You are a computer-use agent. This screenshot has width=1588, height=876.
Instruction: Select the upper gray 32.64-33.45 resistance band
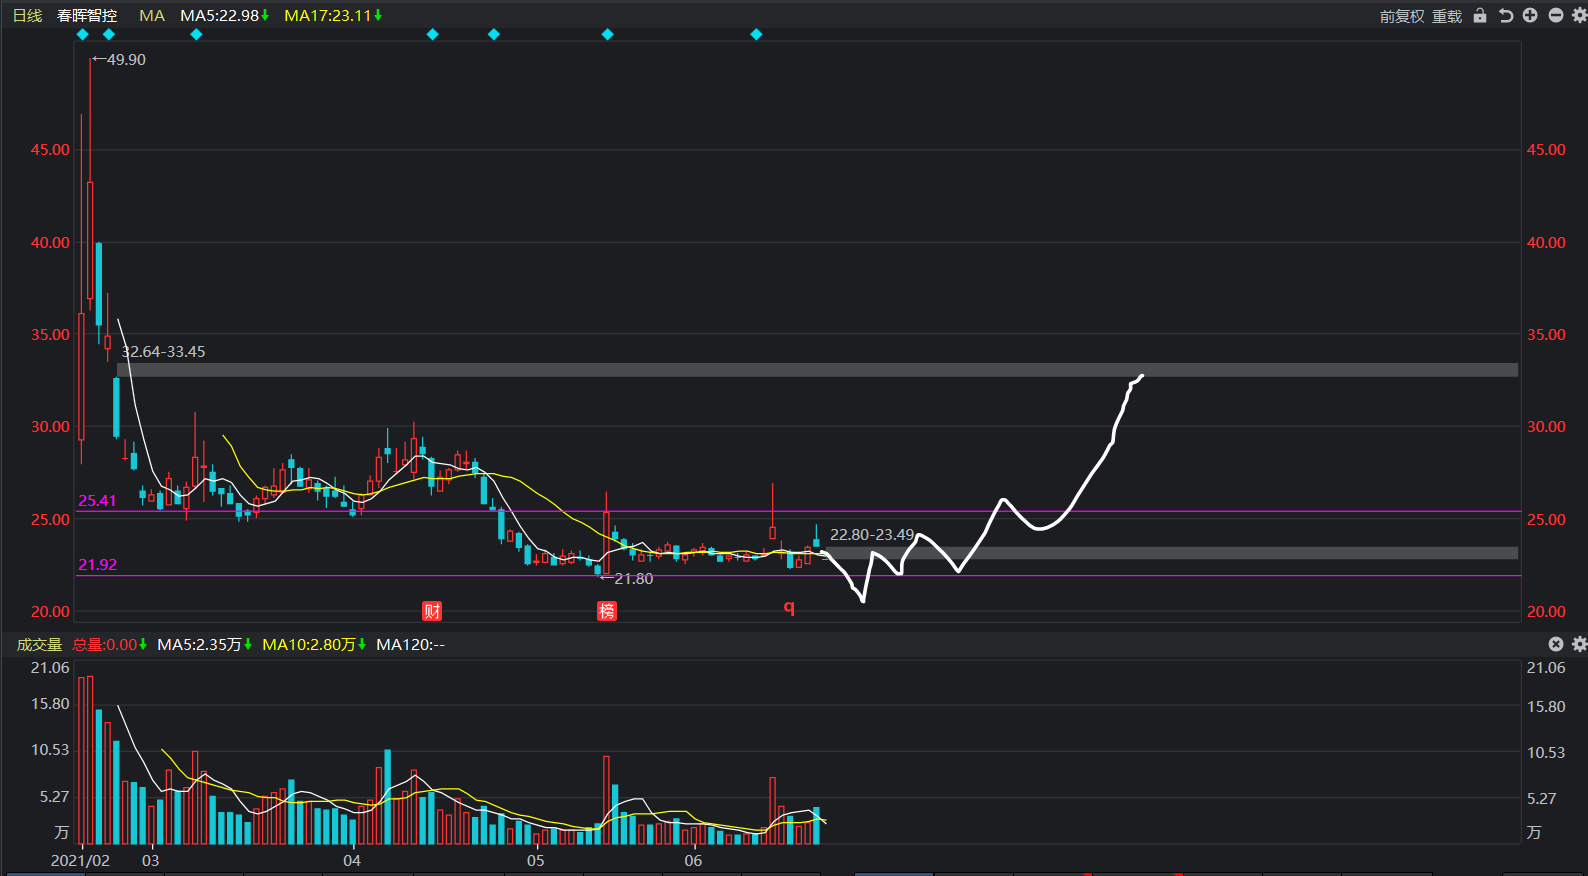tap(817, 370)
